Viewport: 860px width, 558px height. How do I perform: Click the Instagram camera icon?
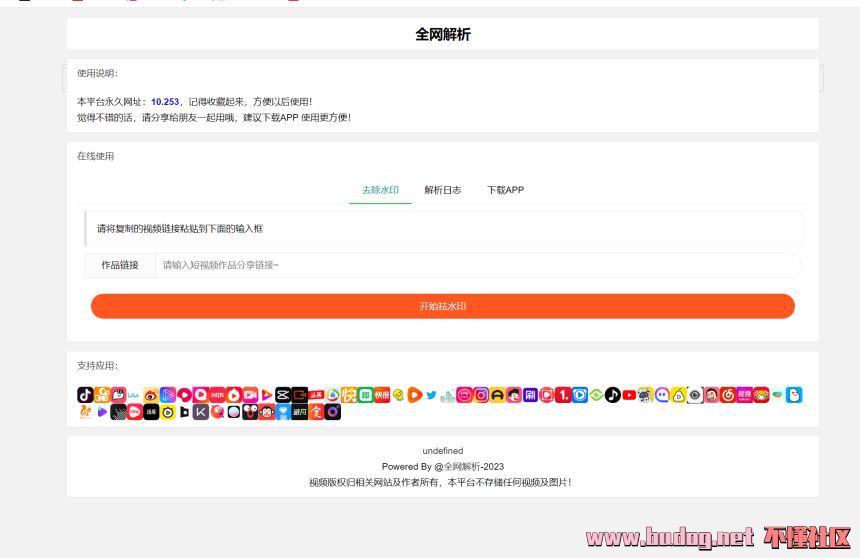(481, 395)
